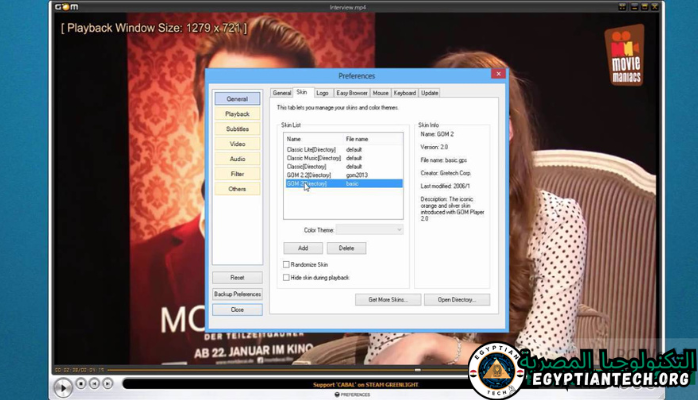The image size is (698, 400).
Task: Open the Subtitles preferences category
Action: [237, 129]
